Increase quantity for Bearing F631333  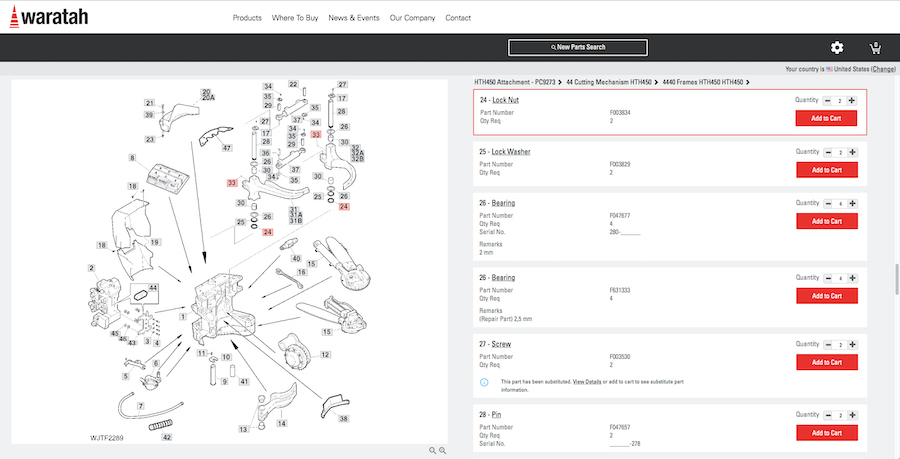pyautogui.click(x=852, y=278)
